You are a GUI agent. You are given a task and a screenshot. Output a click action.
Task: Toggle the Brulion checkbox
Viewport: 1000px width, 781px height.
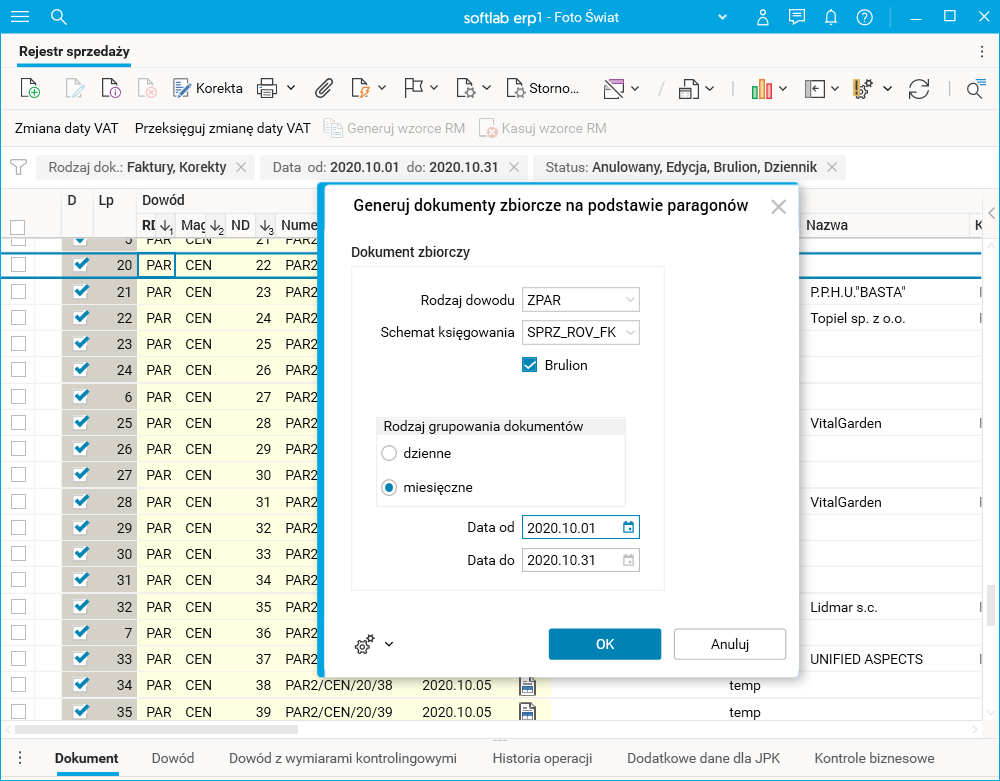click(530, 365)
